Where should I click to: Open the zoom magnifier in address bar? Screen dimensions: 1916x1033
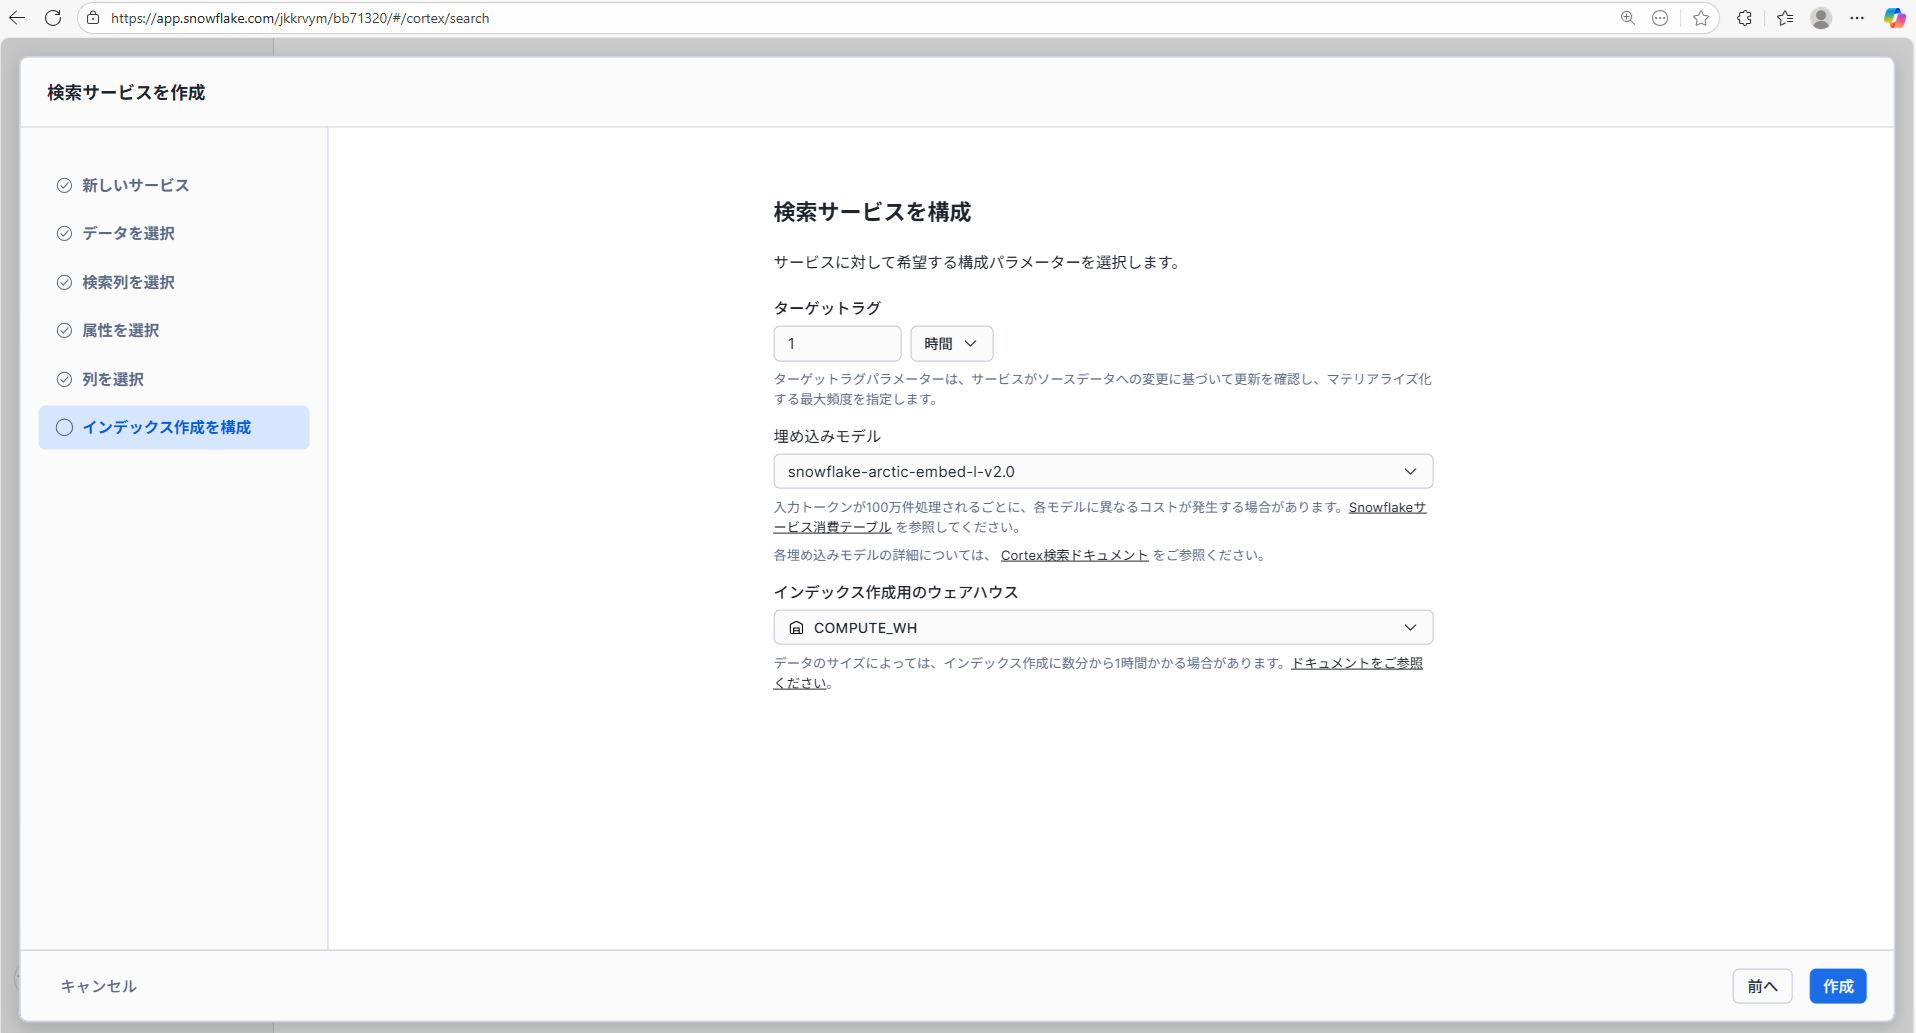pos(1628,17)
